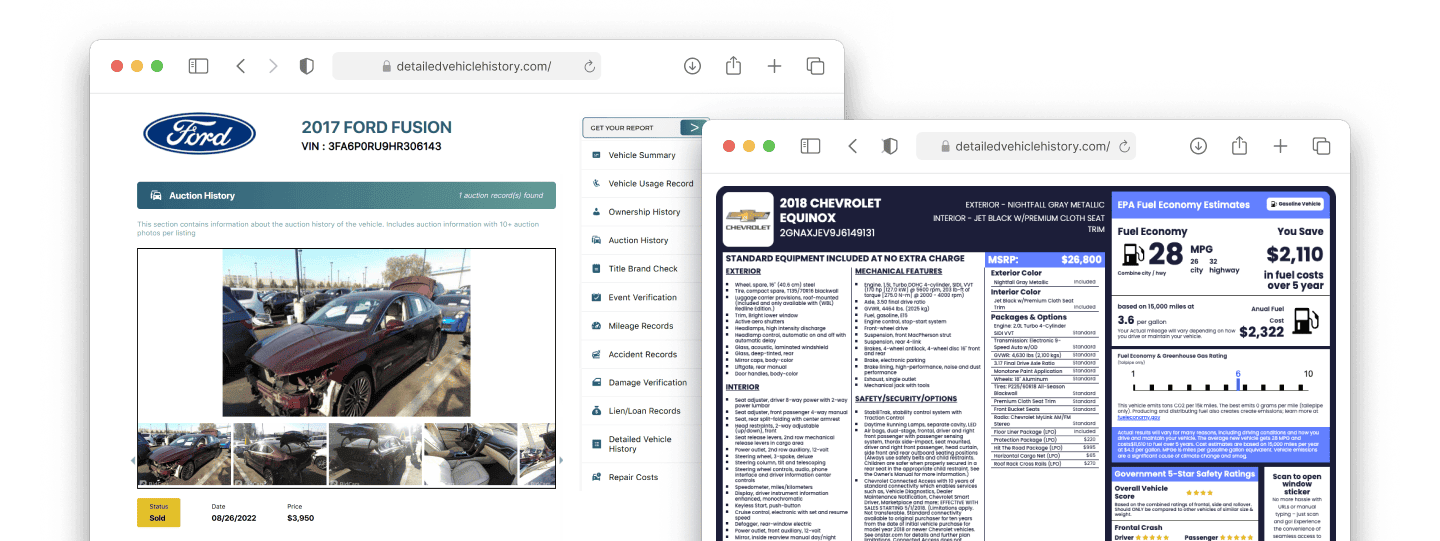Toggle sidebar icon in Ford Fusion window
This screenshot has height=541, width=1440.
click(199, 66)
